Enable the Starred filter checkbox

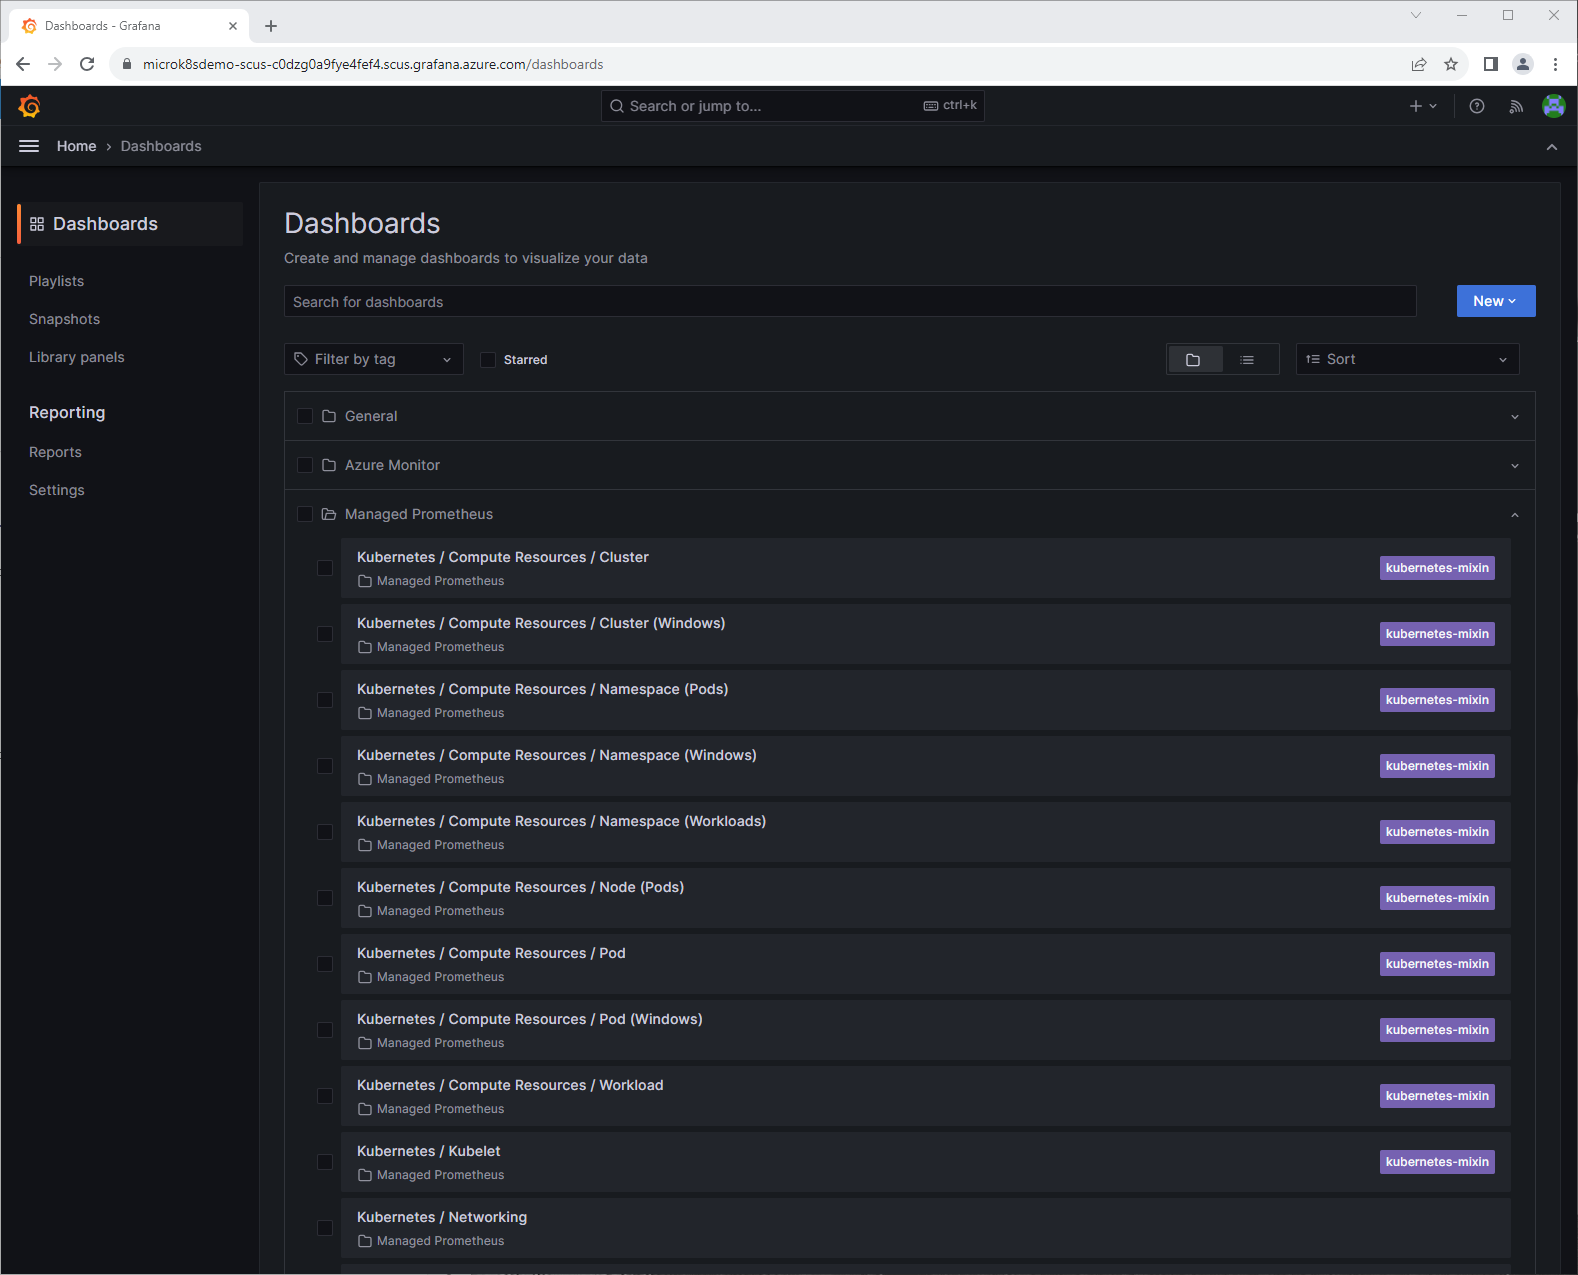tap(488, 360)
